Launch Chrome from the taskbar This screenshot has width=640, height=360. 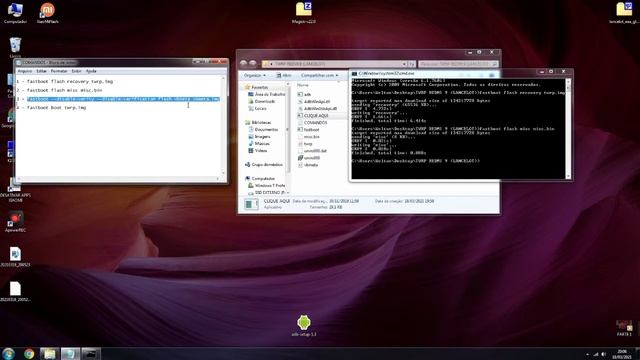(x=29, y=353)
